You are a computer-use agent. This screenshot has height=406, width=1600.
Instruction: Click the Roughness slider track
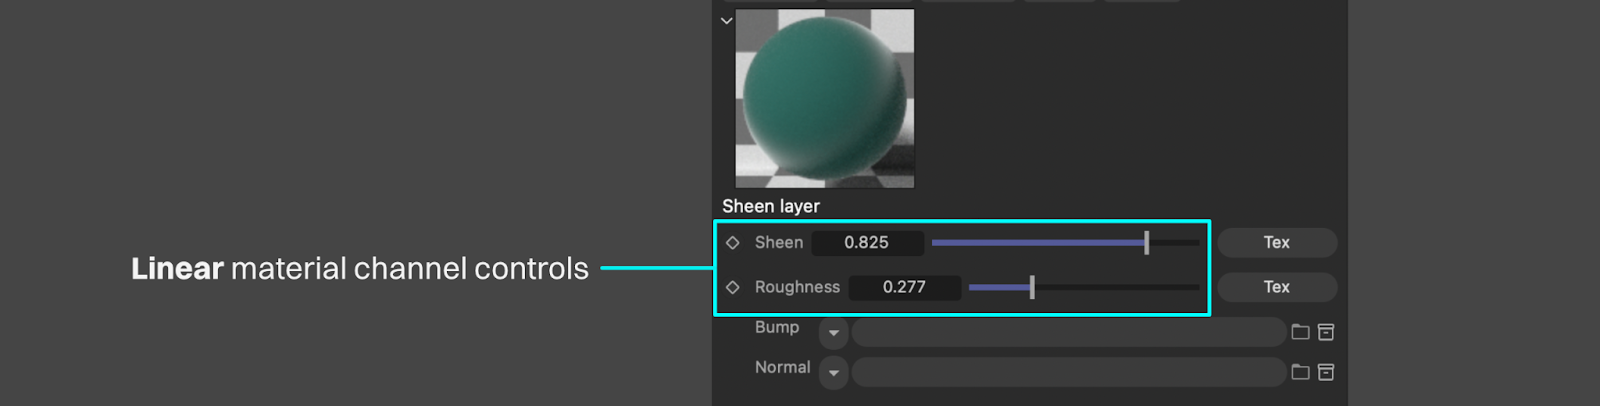tap(1084, 288)
